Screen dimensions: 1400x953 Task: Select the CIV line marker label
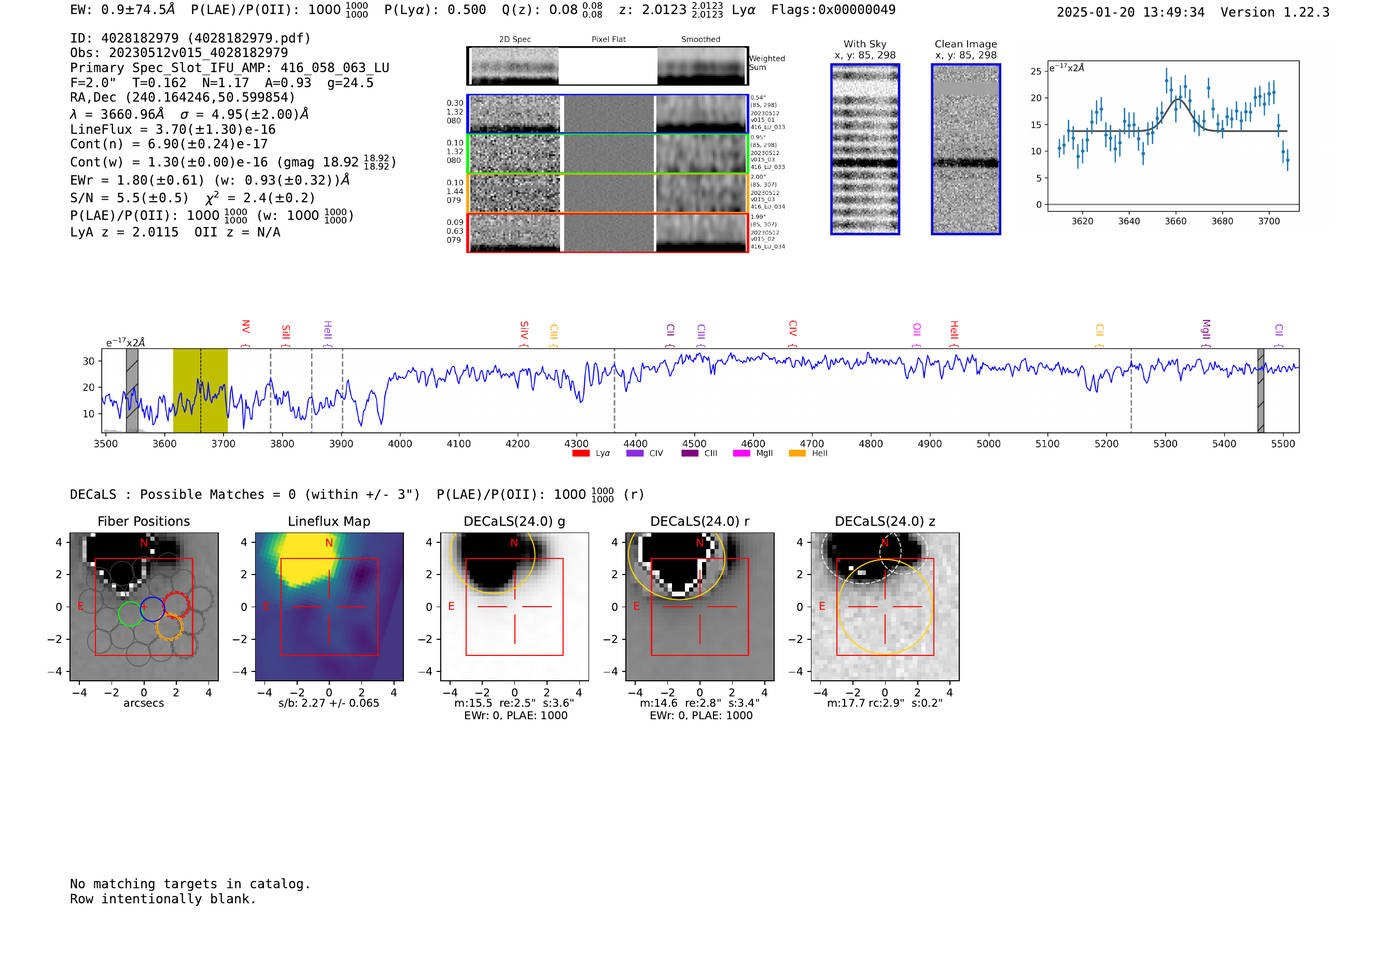(792, 329)
